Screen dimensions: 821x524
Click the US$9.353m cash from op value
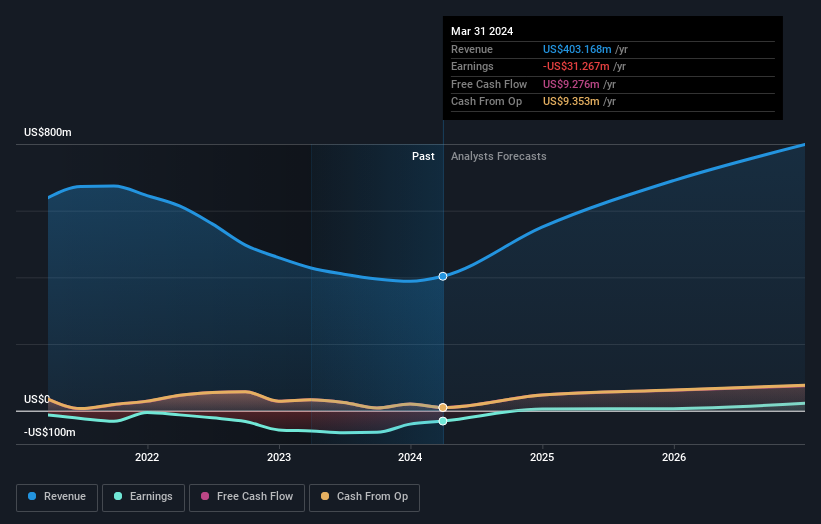(571, 102)
